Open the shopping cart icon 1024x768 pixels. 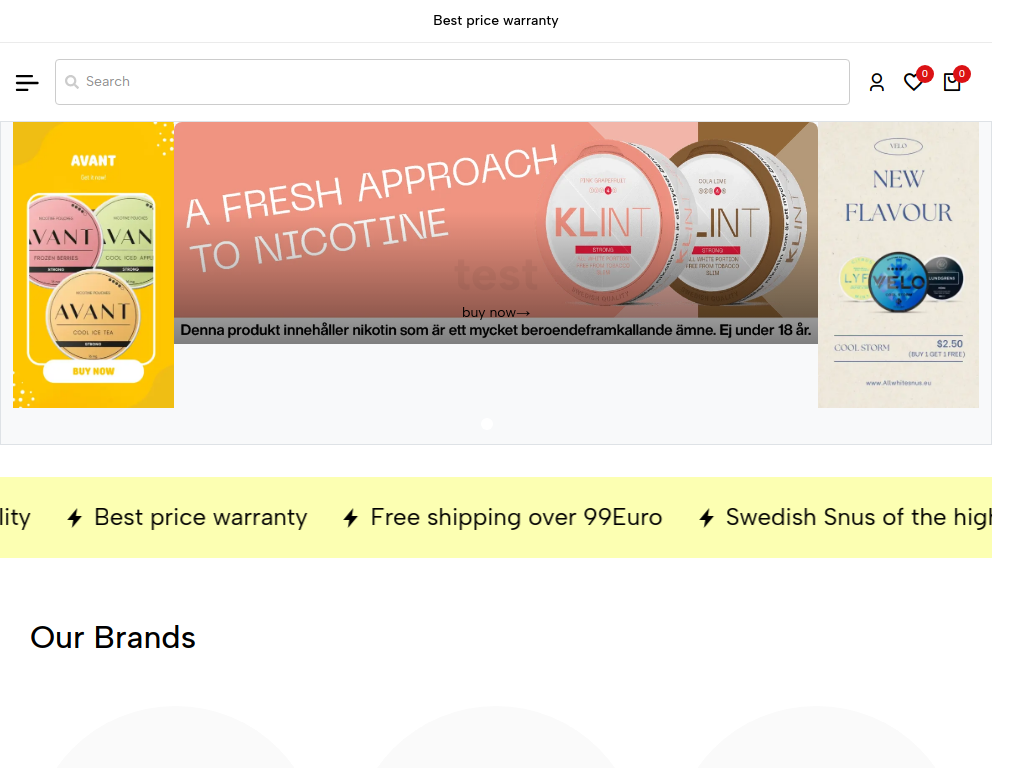(x=951, y=83)
